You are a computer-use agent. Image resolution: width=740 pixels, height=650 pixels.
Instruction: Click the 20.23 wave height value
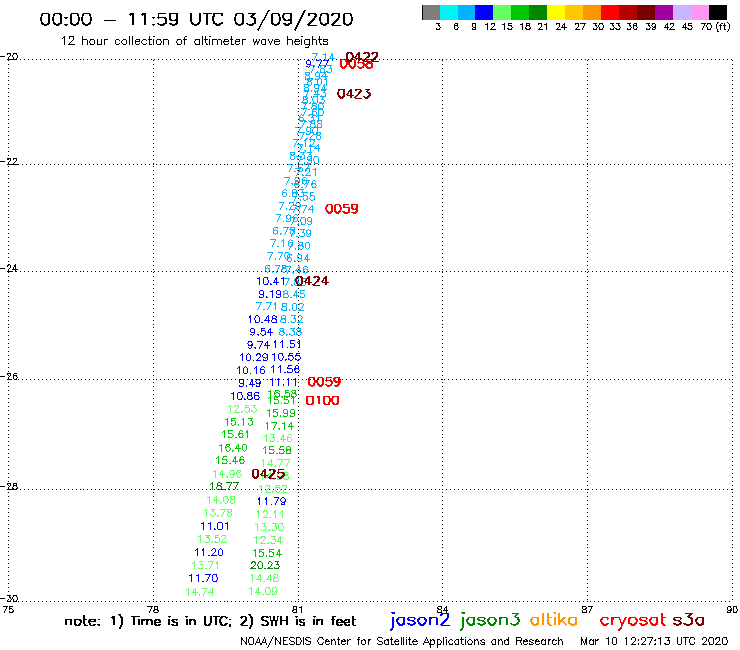[x=265, y=565]
